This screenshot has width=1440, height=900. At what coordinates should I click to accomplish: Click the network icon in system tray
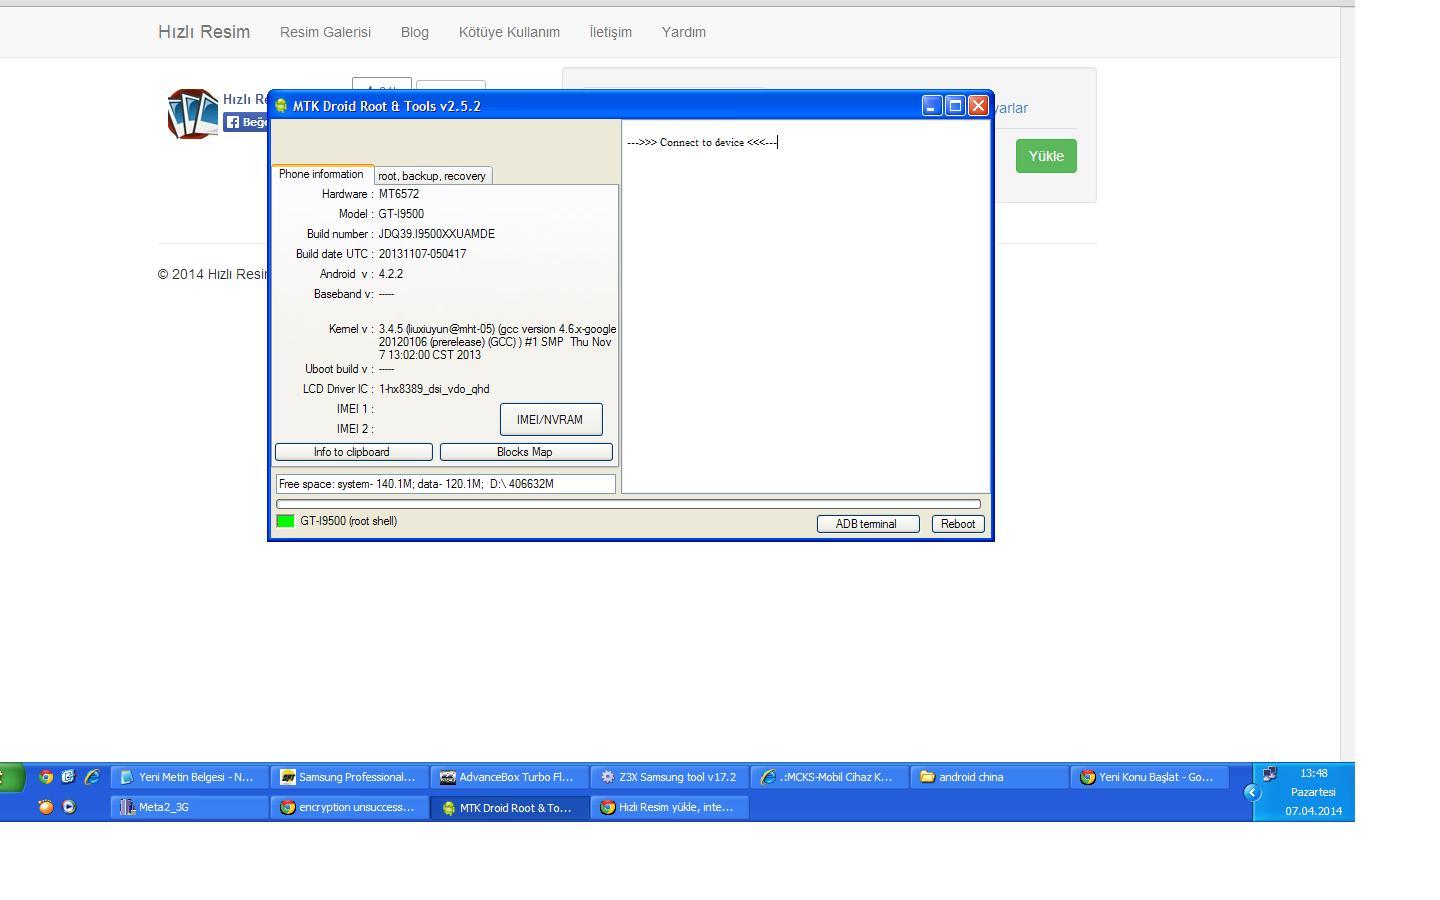pyautogui.click(x=1269, y=774)
